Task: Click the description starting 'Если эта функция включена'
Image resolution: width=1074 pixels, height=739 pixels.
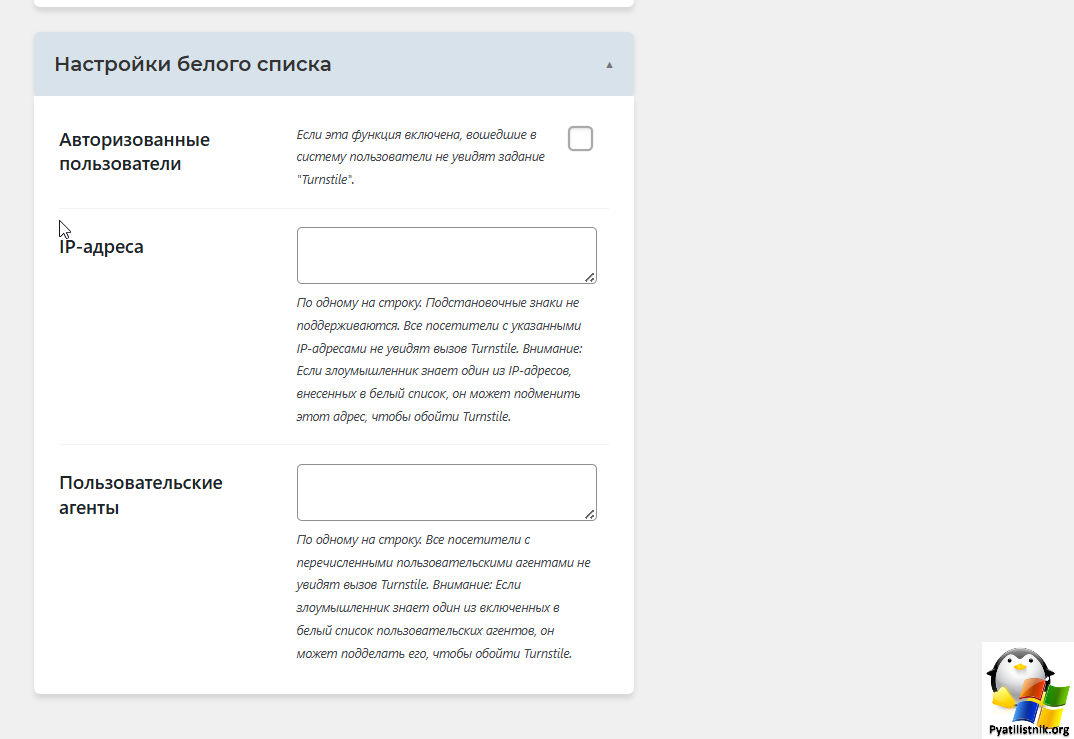Action: [x=421, y=157]
